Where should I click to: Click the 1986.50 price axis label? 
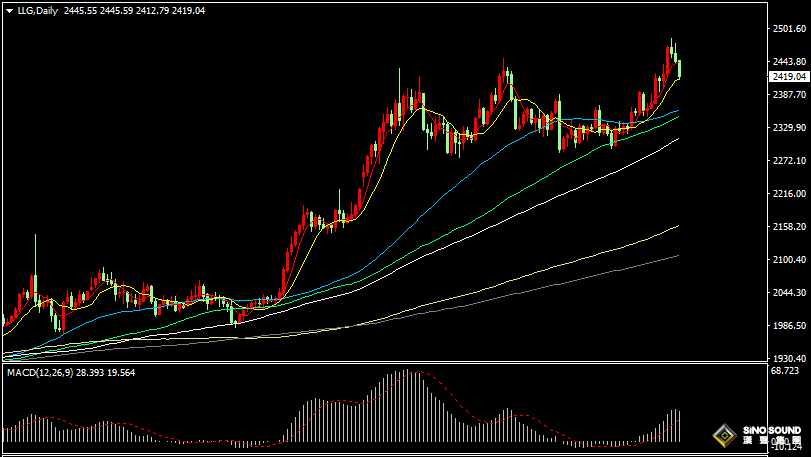[x=789, y=326]
